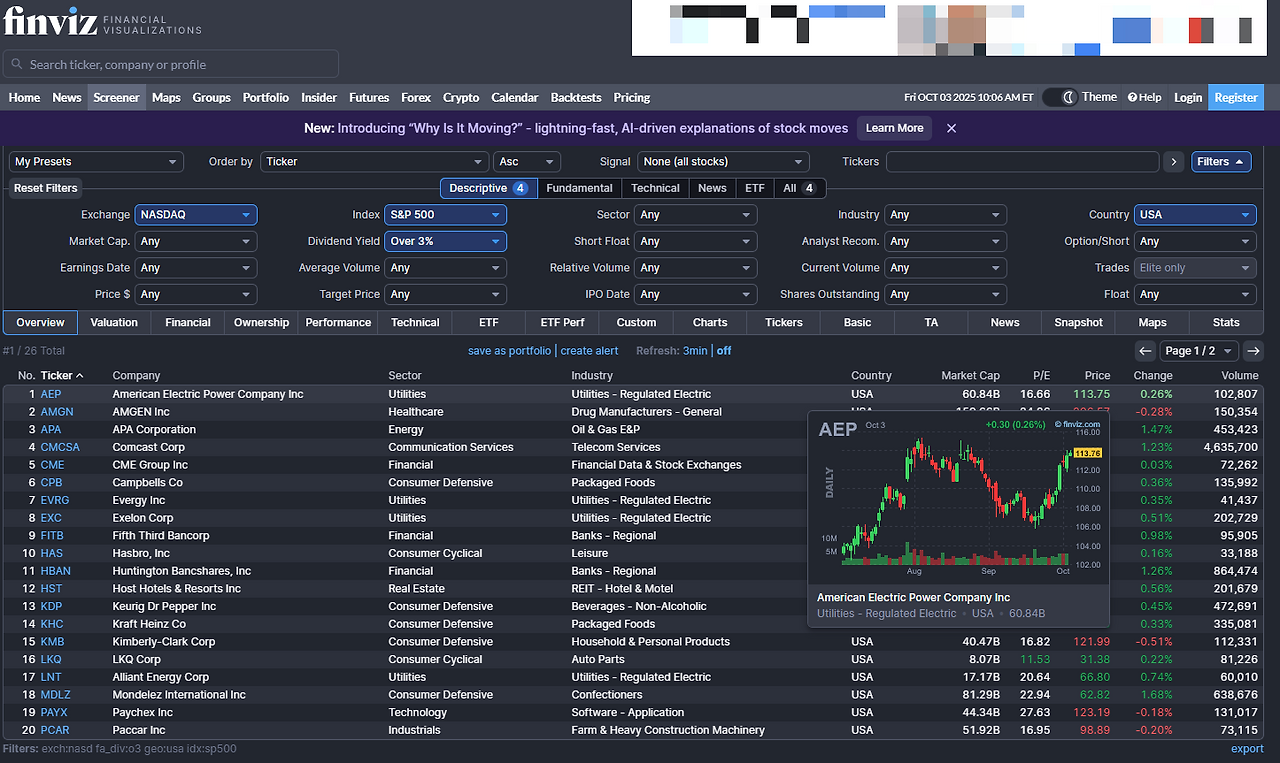The width and height of the screenshot is (1280, 763).
Task: Click the Register button
Action: click(1236, 97)
